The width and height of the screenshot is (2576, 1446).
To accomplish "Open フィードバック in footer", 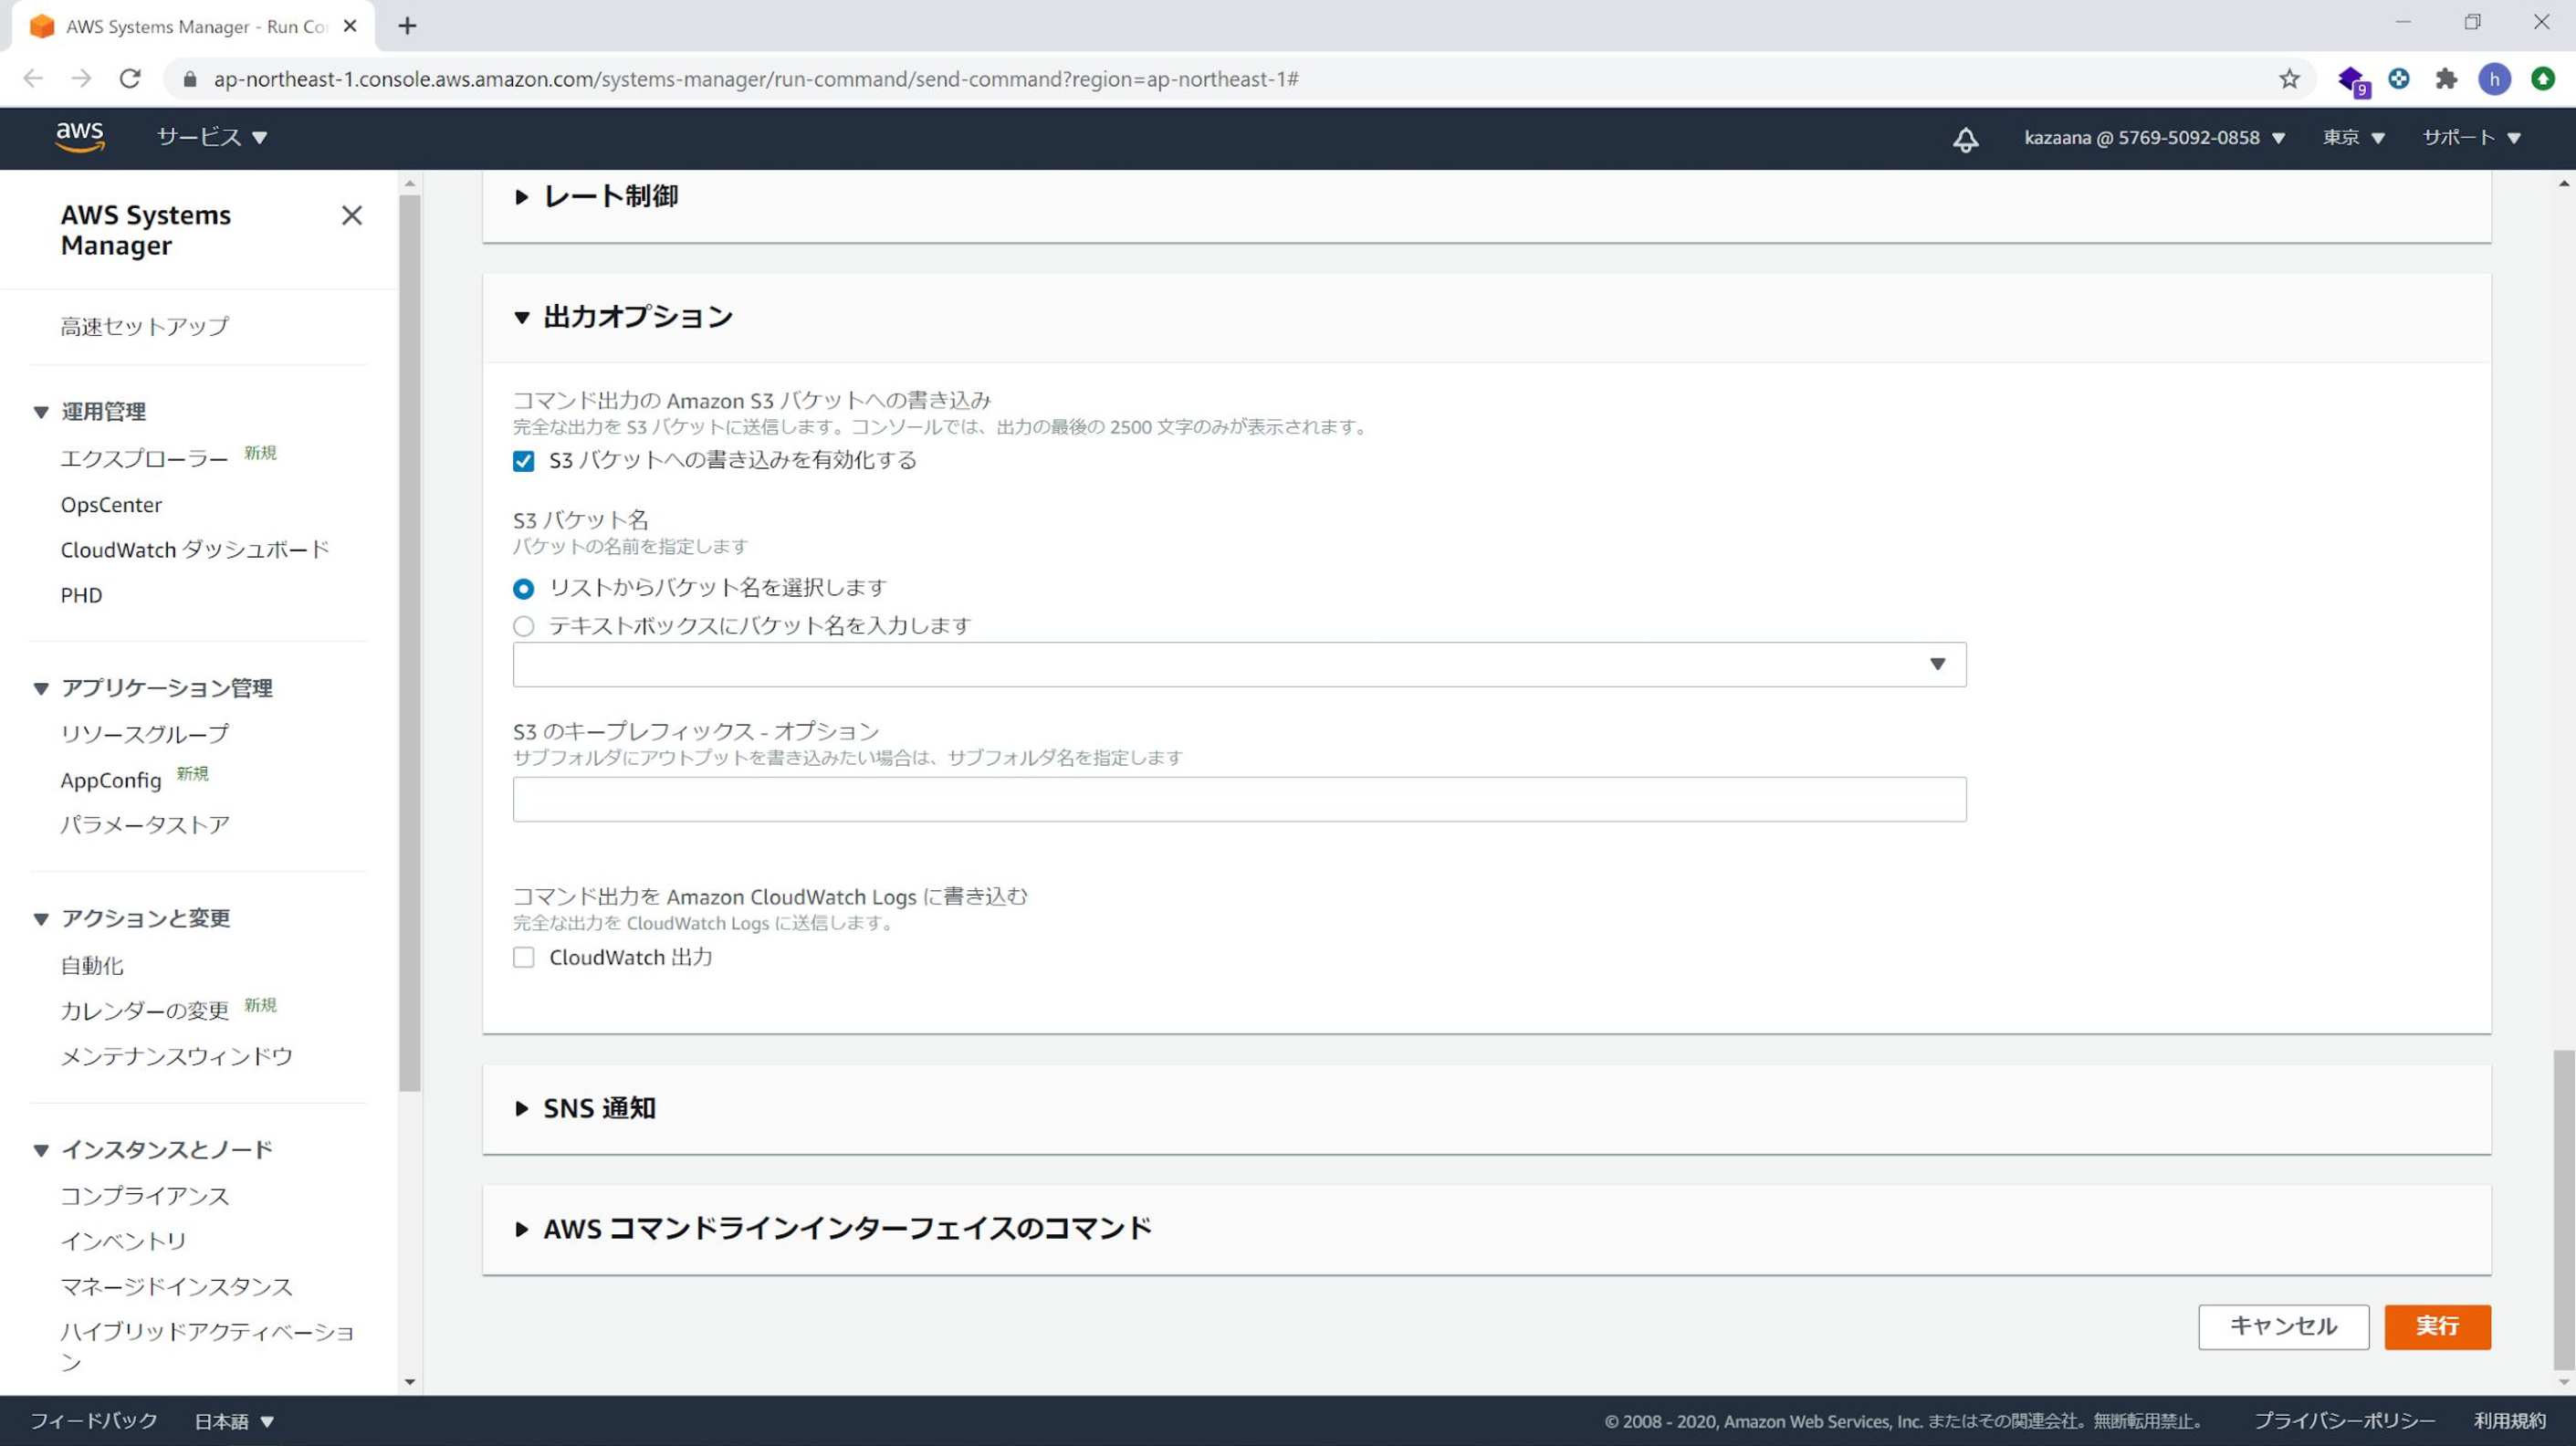I will pyautogui.click(x=93, y=1421).
